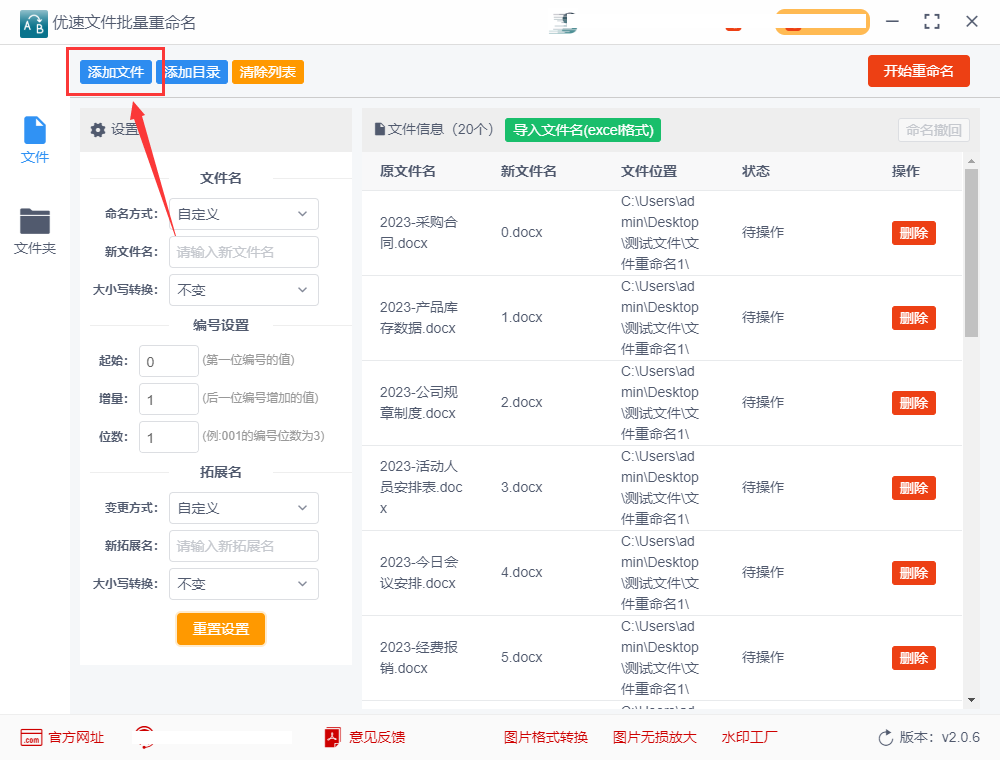The height and width of the screenshot is (760, 1000).
Task: Click the 增量 number field
Action: coord(169,399)
